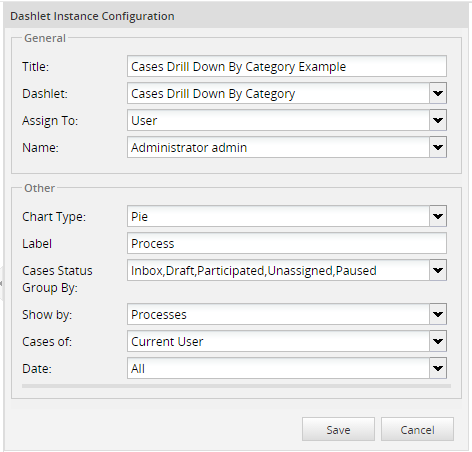Open the Cases of dropdown arrow

[x=438, y=341]
